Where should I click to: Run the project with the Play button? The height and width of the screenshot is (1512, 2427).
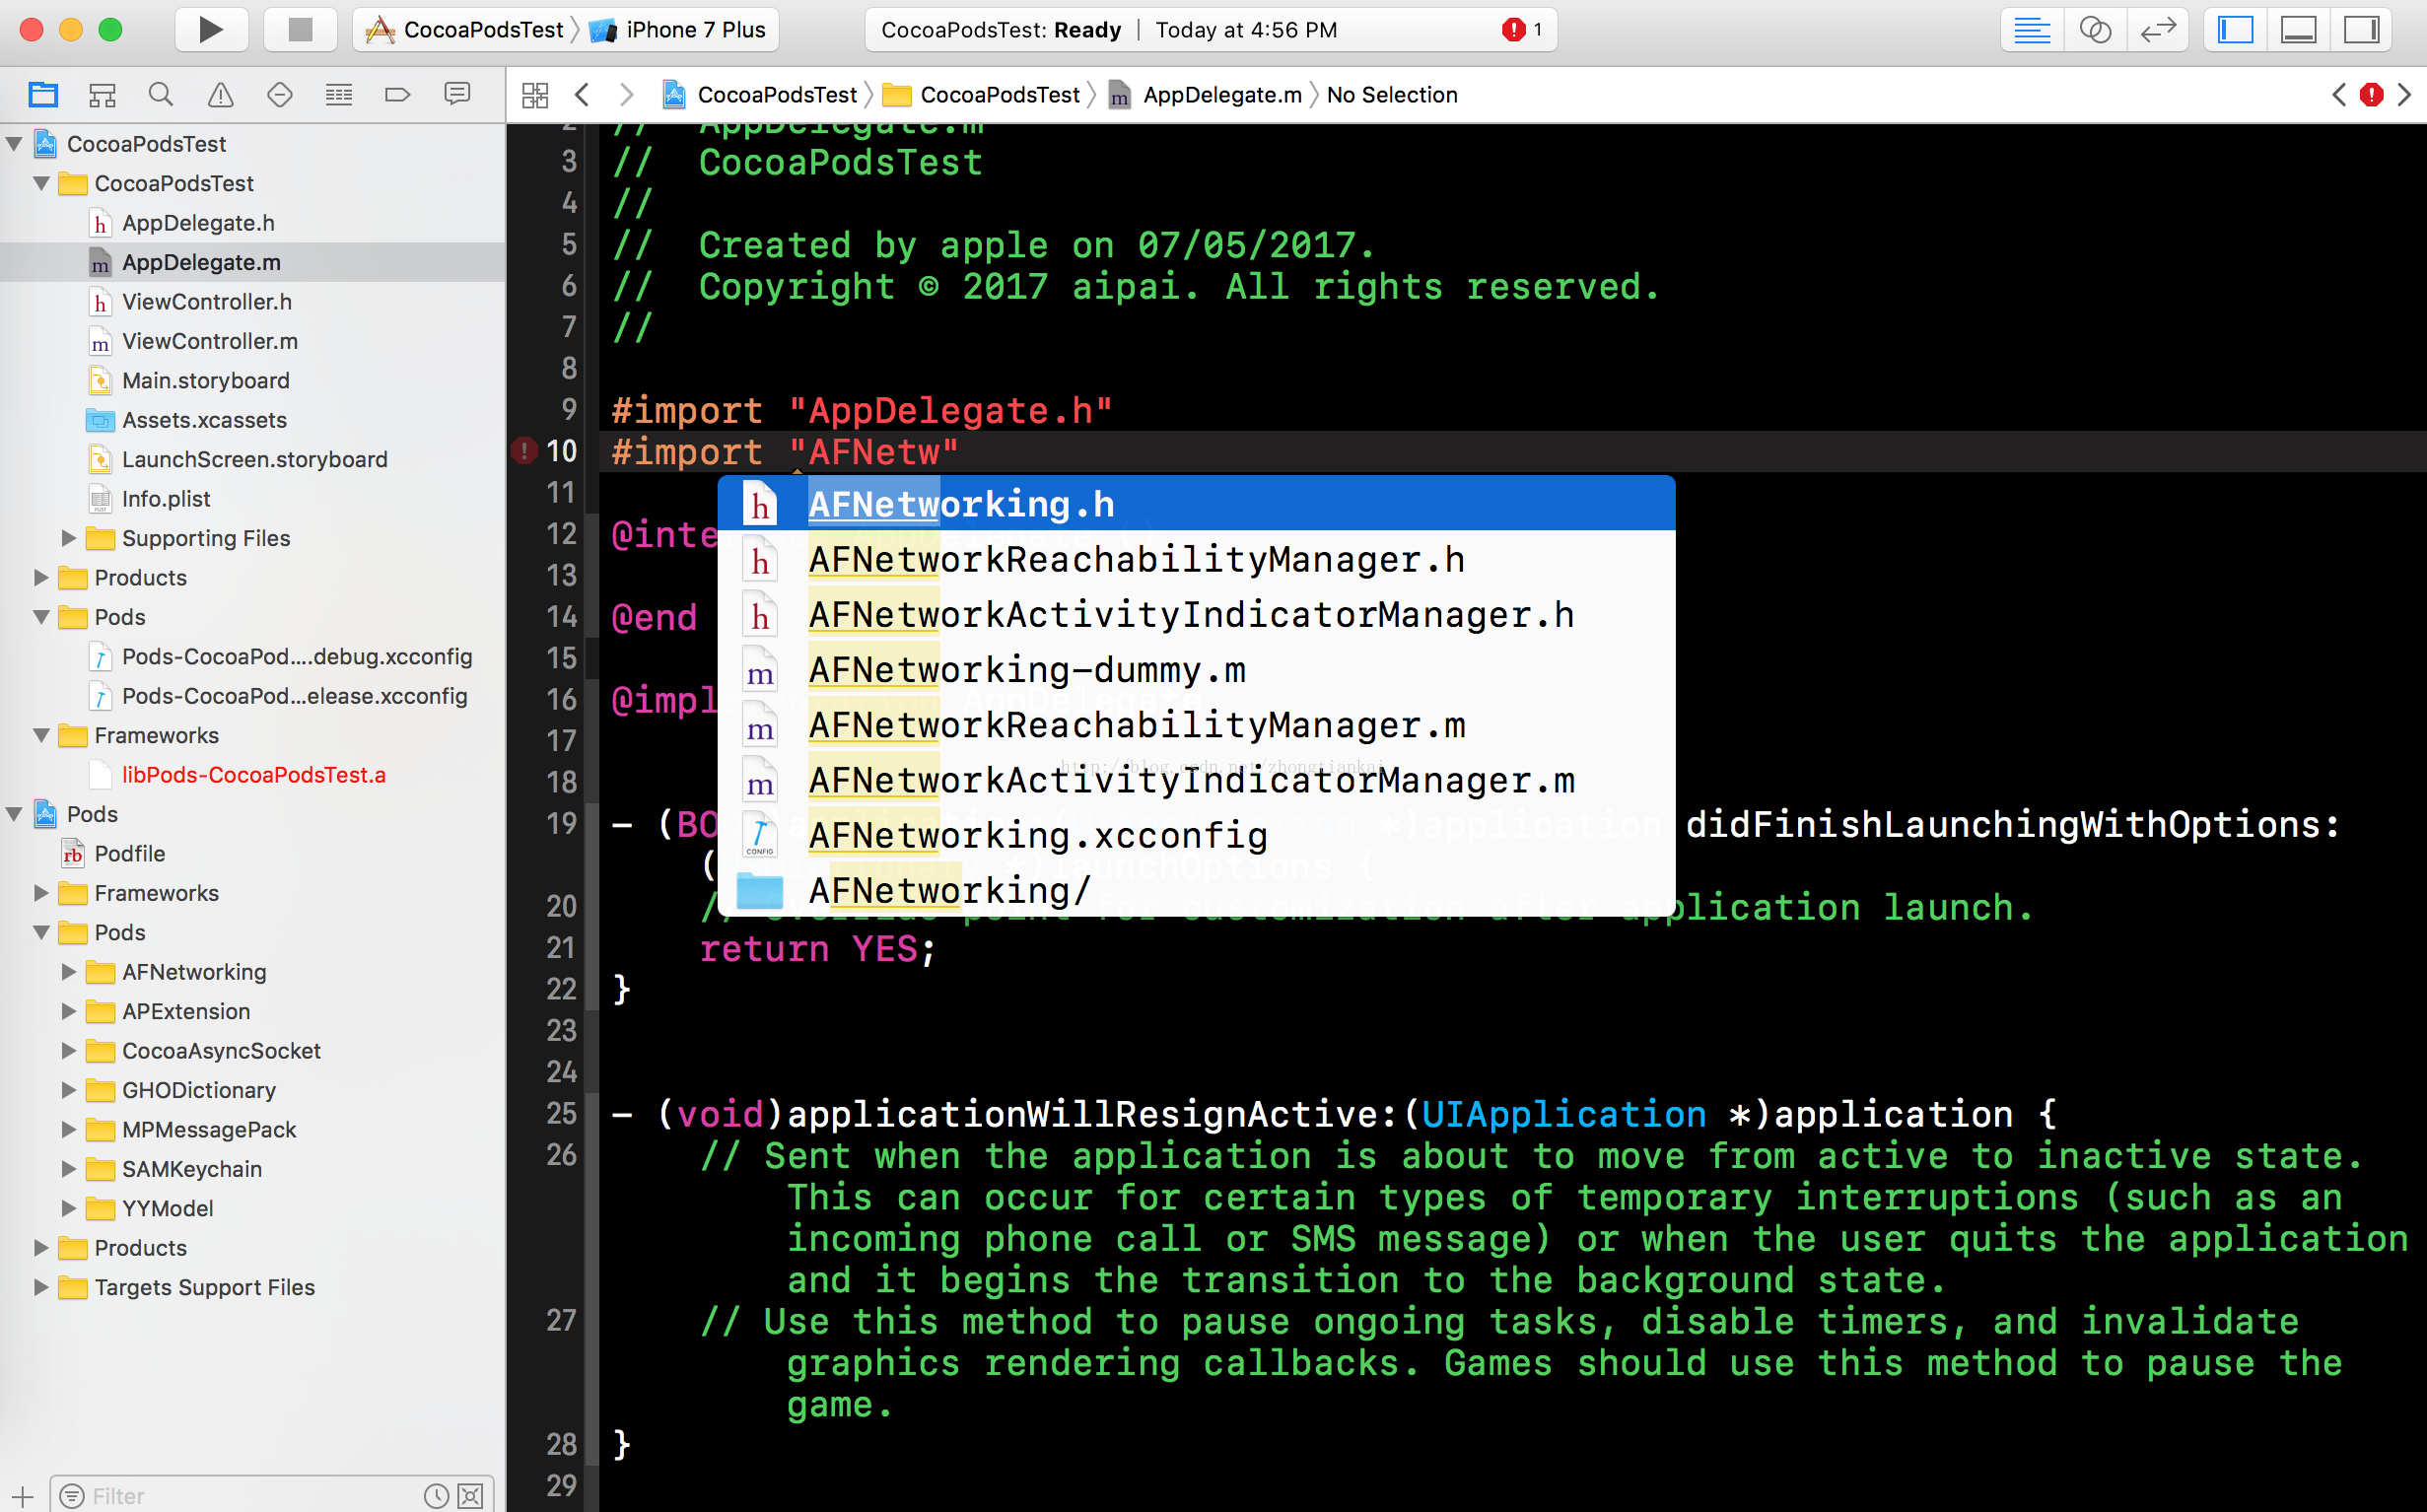(211, 30)
